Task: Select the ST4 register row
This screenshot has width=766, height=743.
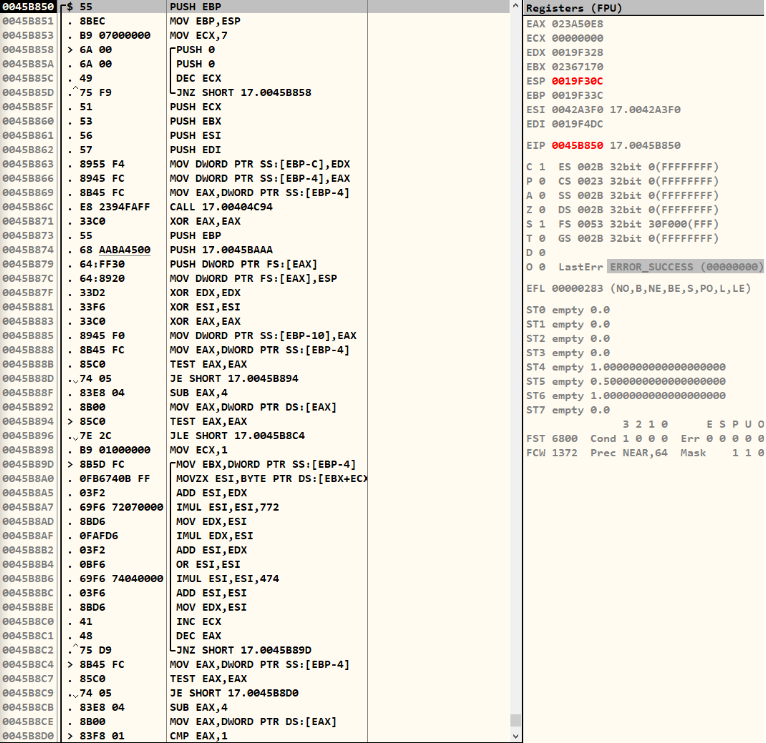Action: click(626, 367)
